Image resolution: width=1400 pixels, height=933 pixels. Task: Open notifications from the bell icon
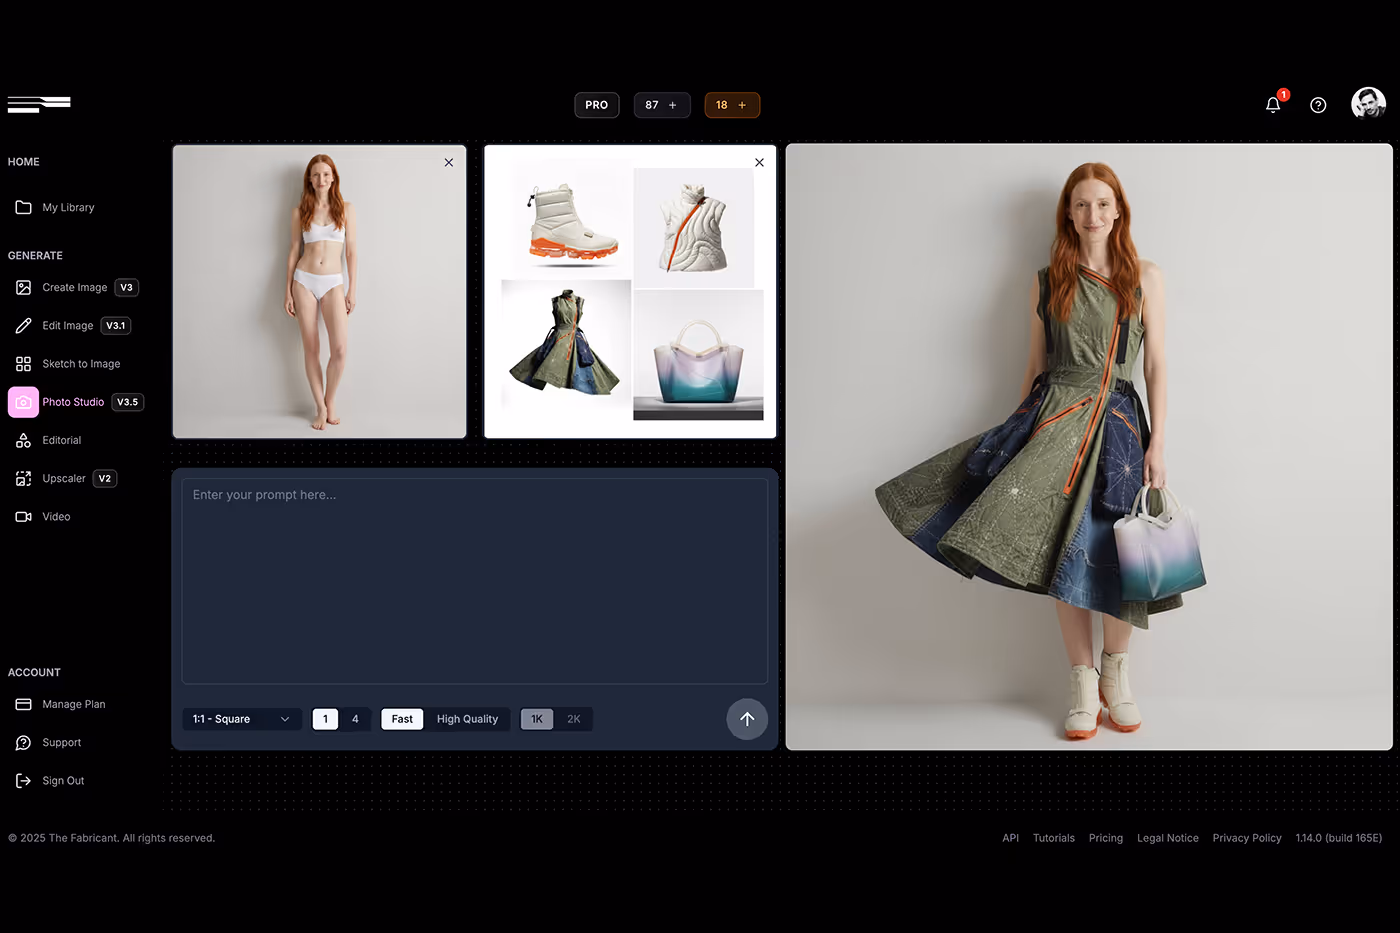pos(1272,104)
